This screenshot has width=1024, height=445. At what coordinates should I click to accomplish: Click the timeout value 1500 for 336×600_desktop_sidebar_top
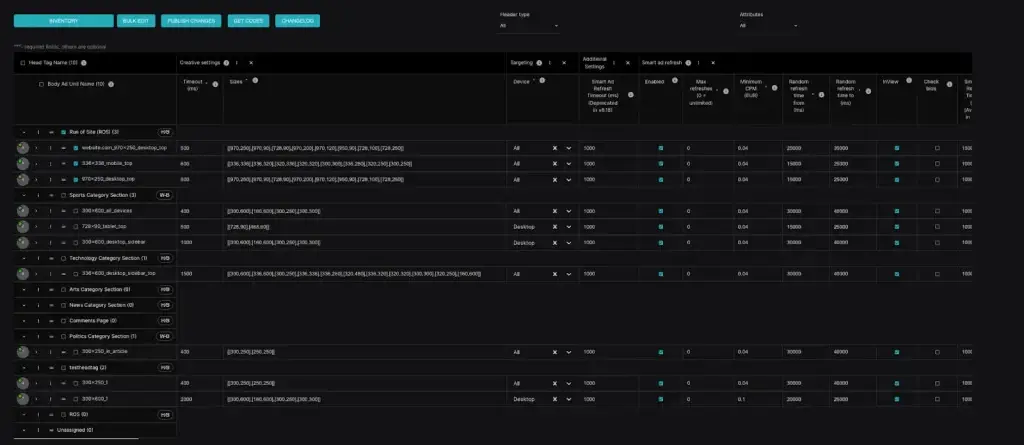(x=186, y=273)
